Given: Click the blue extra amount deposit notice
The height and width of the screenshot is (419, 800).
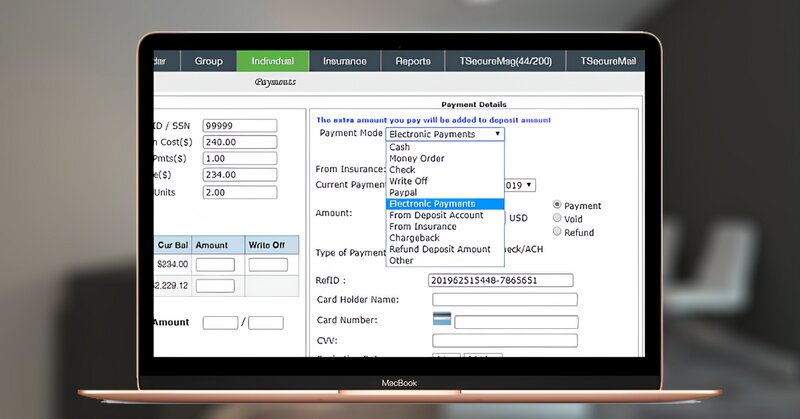Looking at the screenshot, I should [434, 120].
